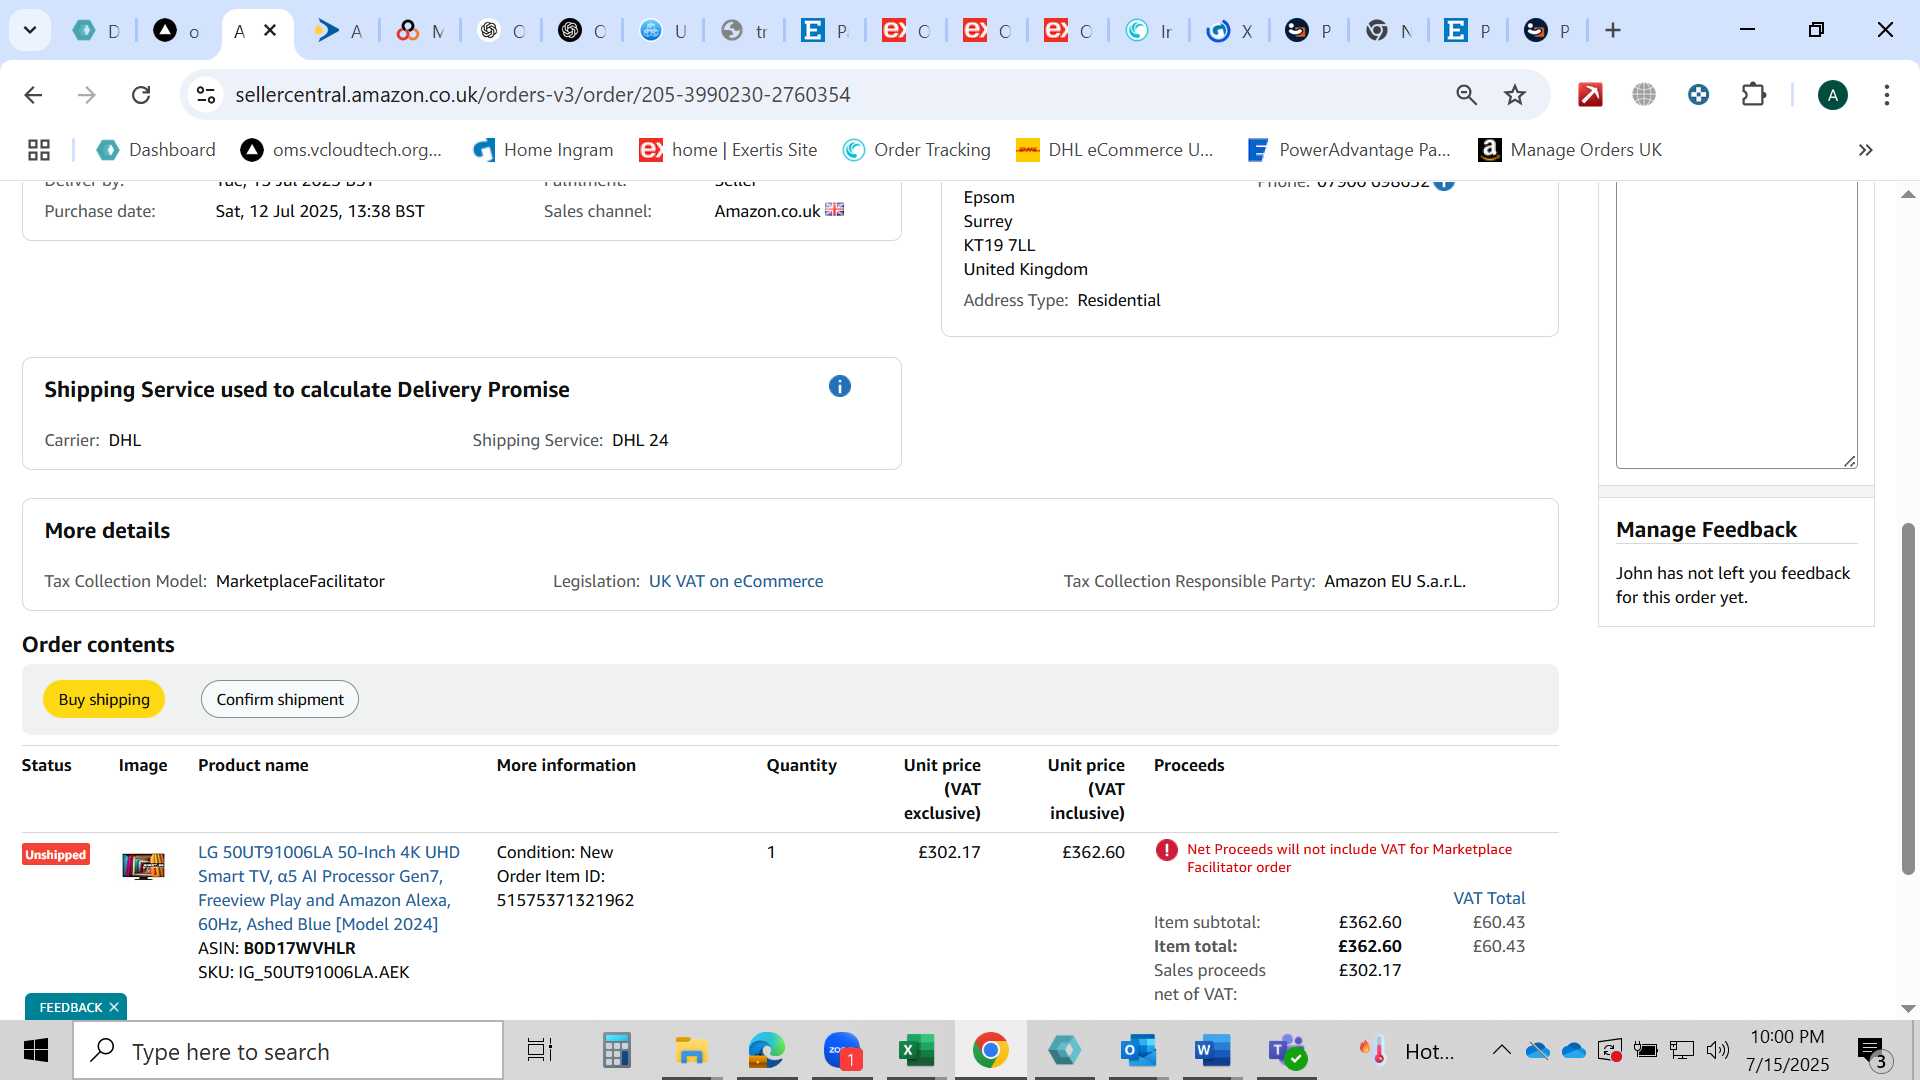Open the home | Exertis Site bookmark
The width and height of the screenshot is (1920, 1080).
728,150
